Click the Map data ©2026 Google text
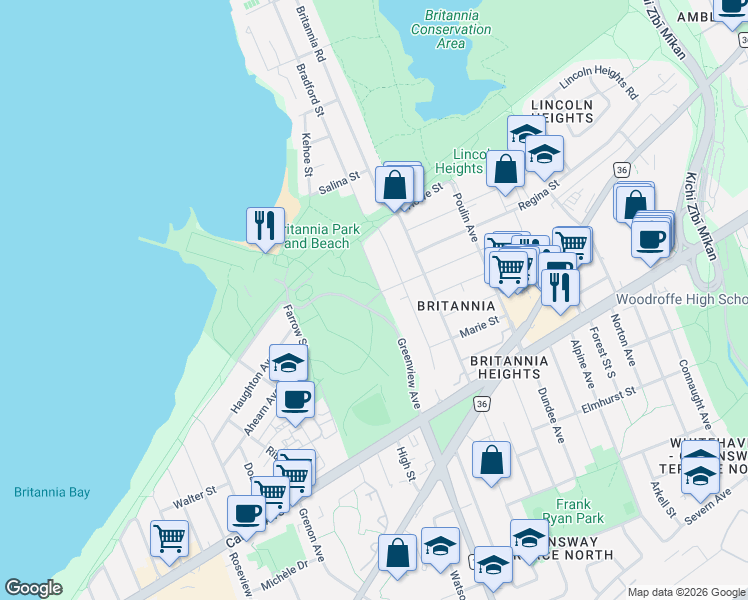Image resolution: width=748 pixels, height=600 pixels. 686,592
